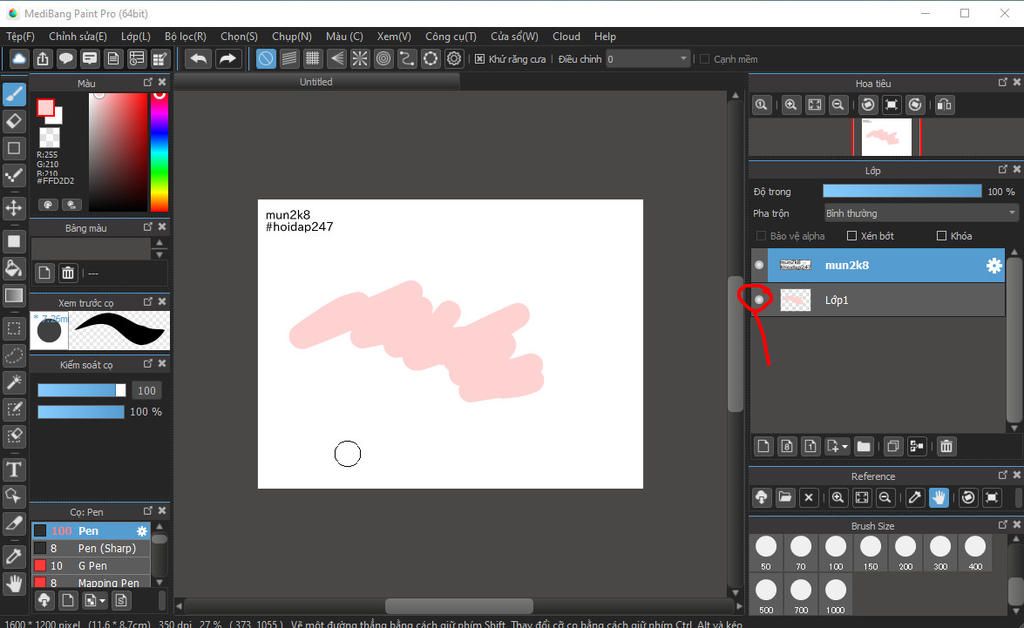Open the Điều chỉnh correction dropdown
Image resolution: width=1024 pixels, height=628 pixels.
[648, 59]
